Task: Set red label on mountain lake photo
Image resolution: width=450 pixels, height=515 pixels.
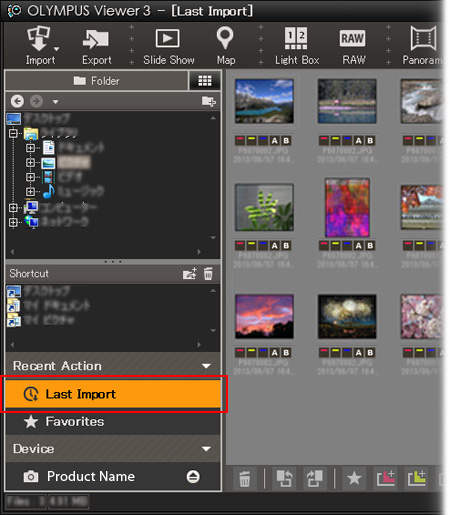Action: (x=240, y=140)
